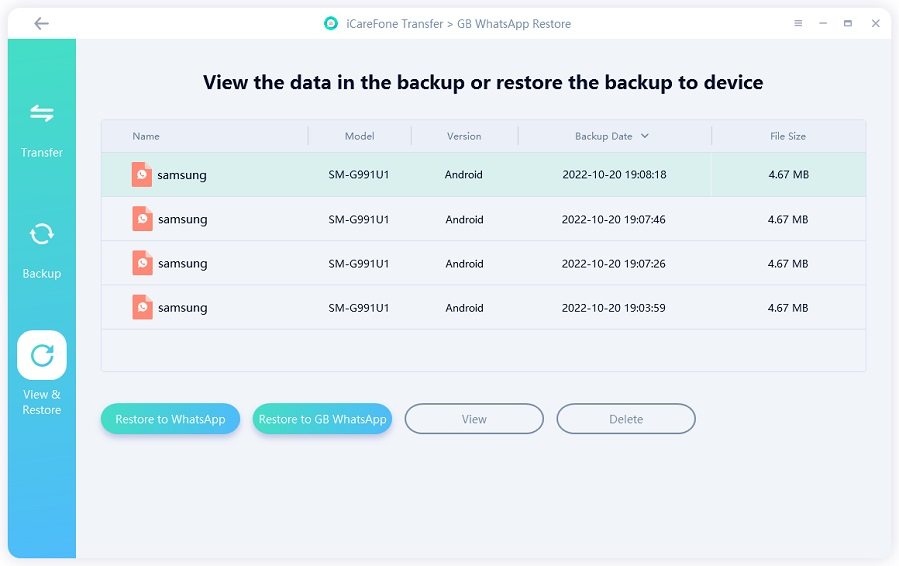The image size is (899, 566).
Task: Click backup date 2022-10-20 19:07:46
Action: coord(613,219)
